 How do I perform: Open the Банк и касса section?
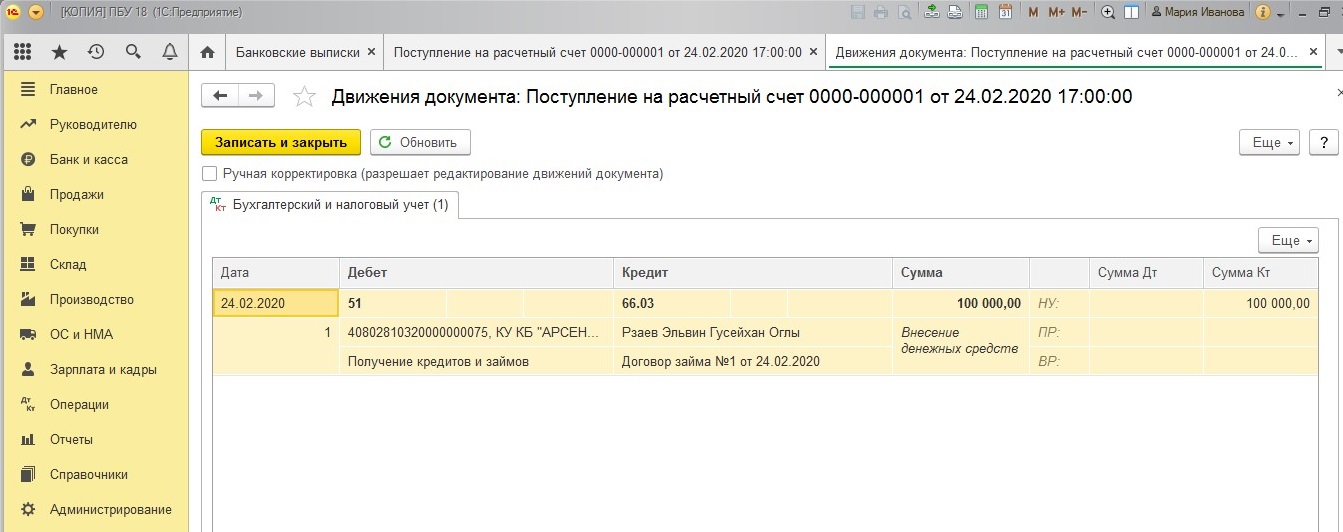coord(94,159)
